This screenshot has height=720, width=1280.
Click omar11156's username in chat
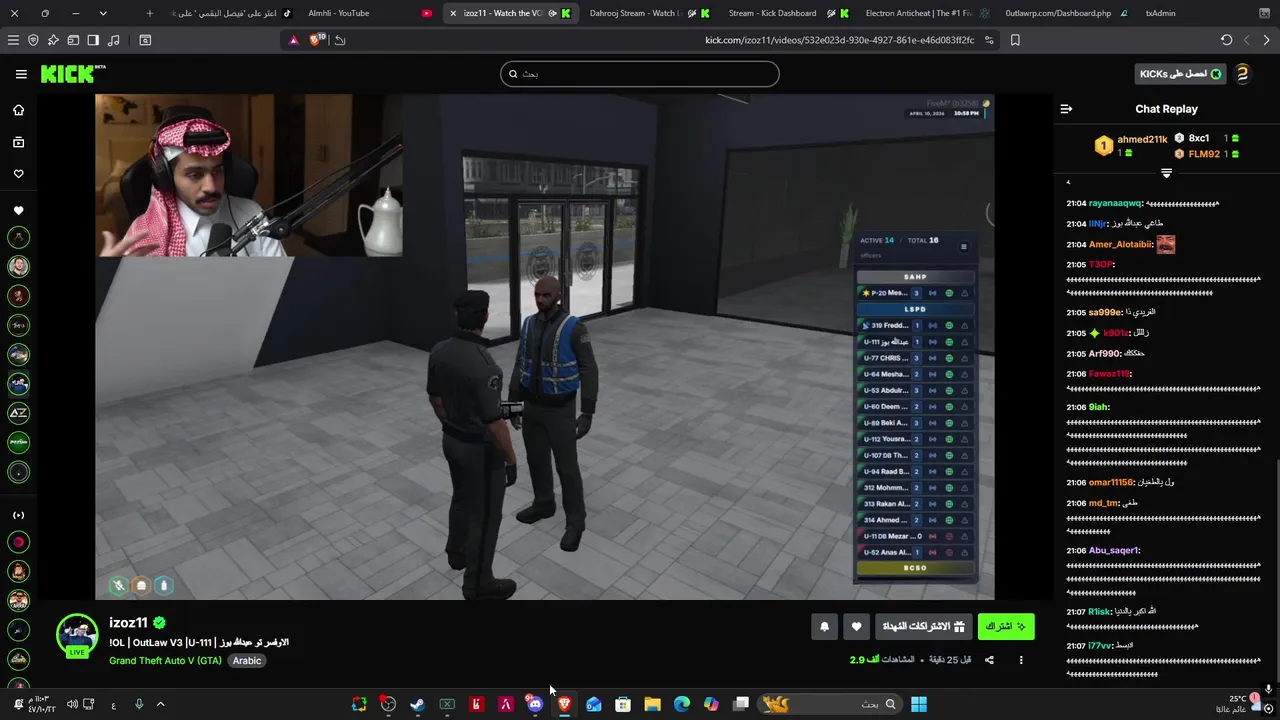[x=1110, y=483]
